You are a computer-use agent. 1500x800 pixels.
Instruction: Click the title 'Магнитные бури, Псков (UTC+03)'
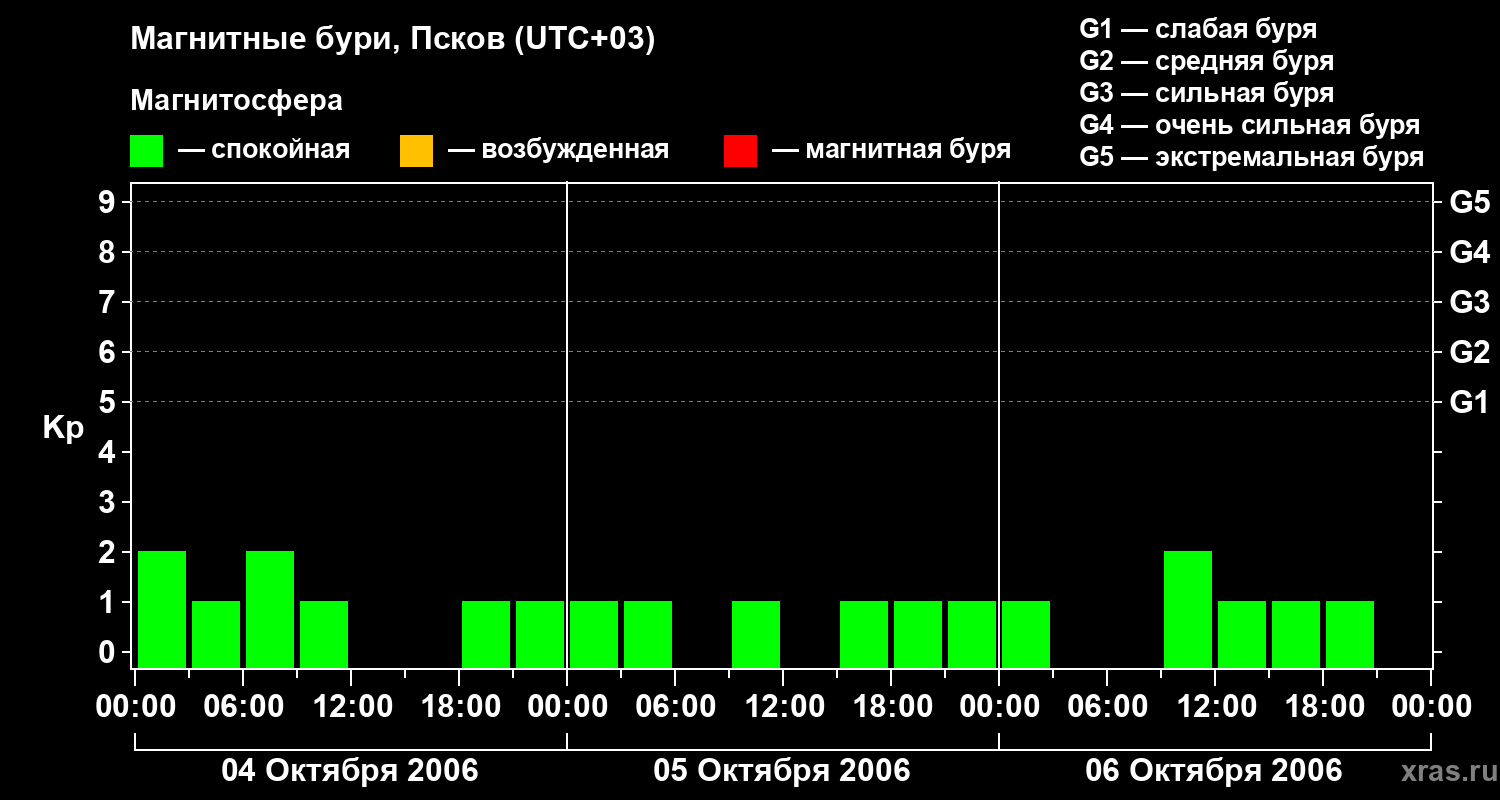pyautogui.click(x=393, y=40)
